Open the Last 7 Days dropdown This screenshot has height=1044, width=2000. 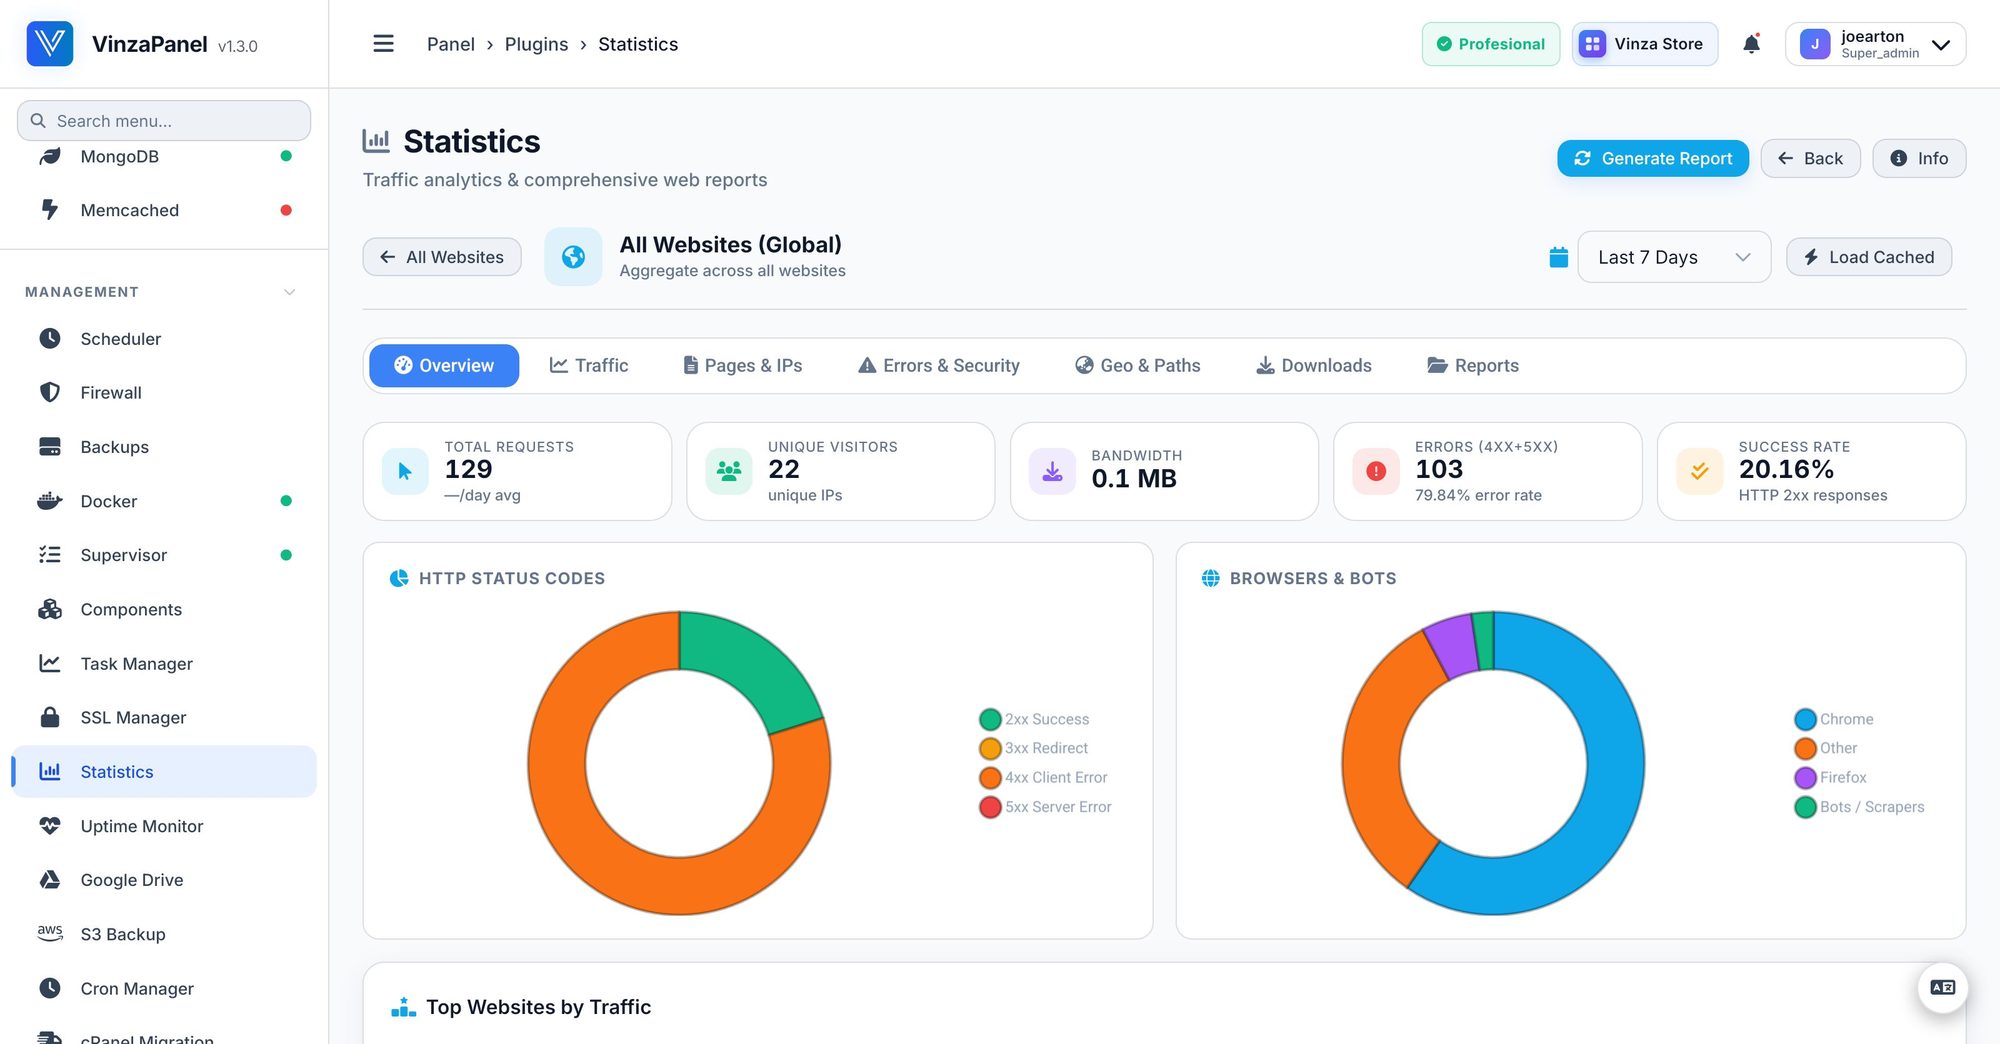click(x=1674, y=257)
